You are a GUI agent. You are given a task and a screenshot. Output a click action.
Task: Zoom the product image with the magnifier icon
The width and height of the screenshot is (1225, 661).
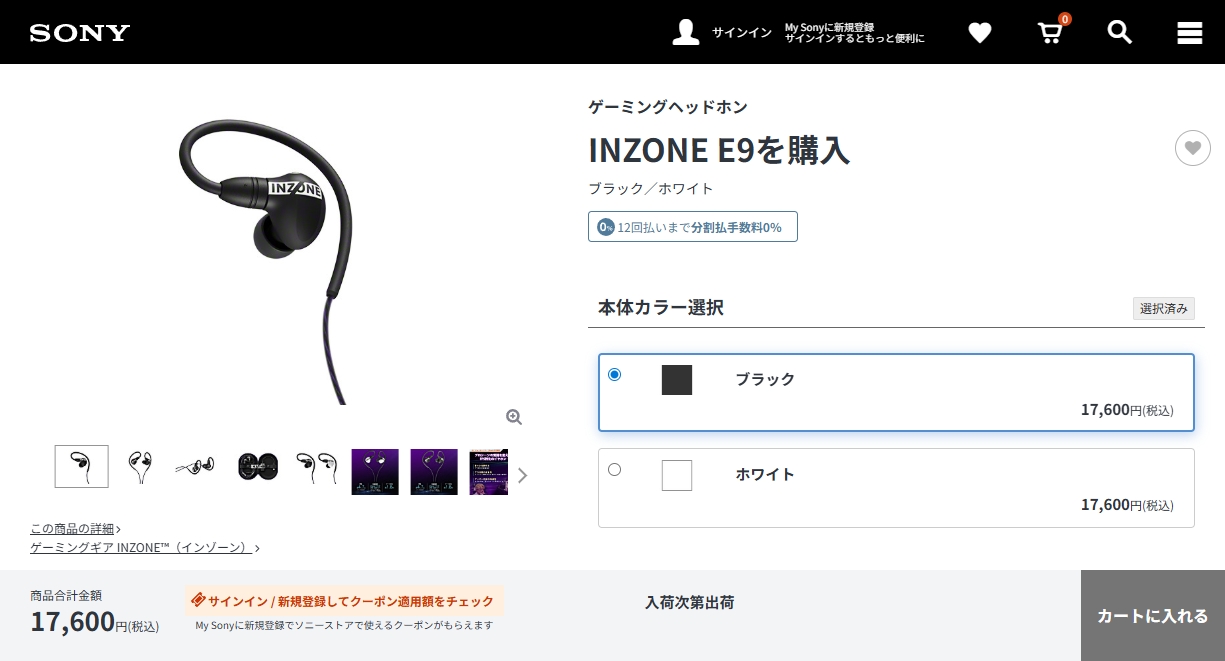point(514,417)
